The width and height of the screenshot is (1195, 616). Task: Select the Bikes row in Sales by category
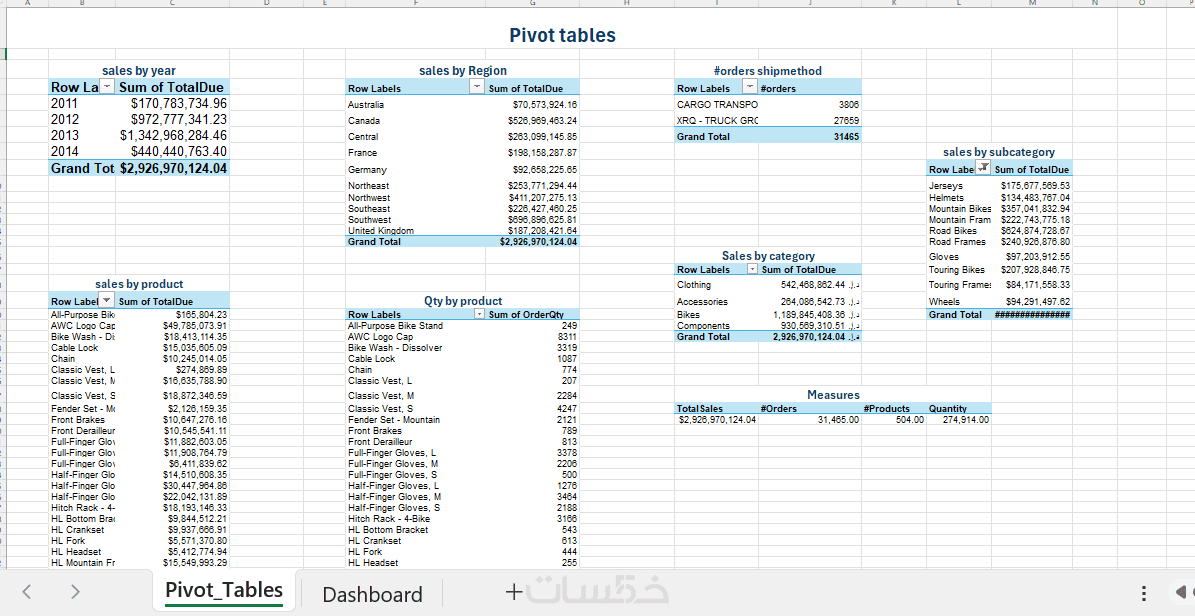769,314
